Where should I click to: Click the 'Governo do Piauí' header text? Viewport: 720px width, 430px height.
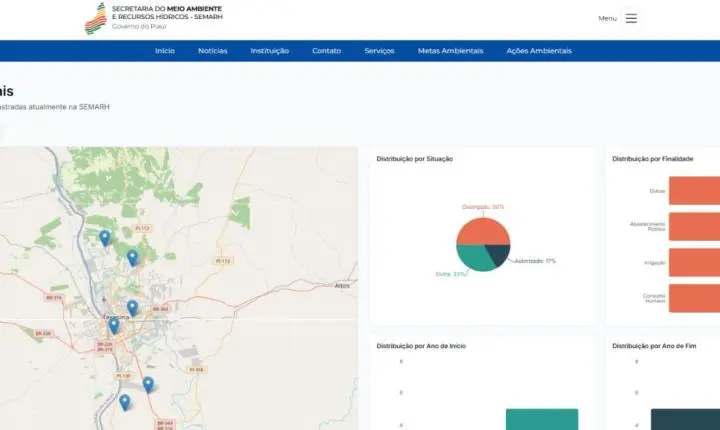(140, 27)
